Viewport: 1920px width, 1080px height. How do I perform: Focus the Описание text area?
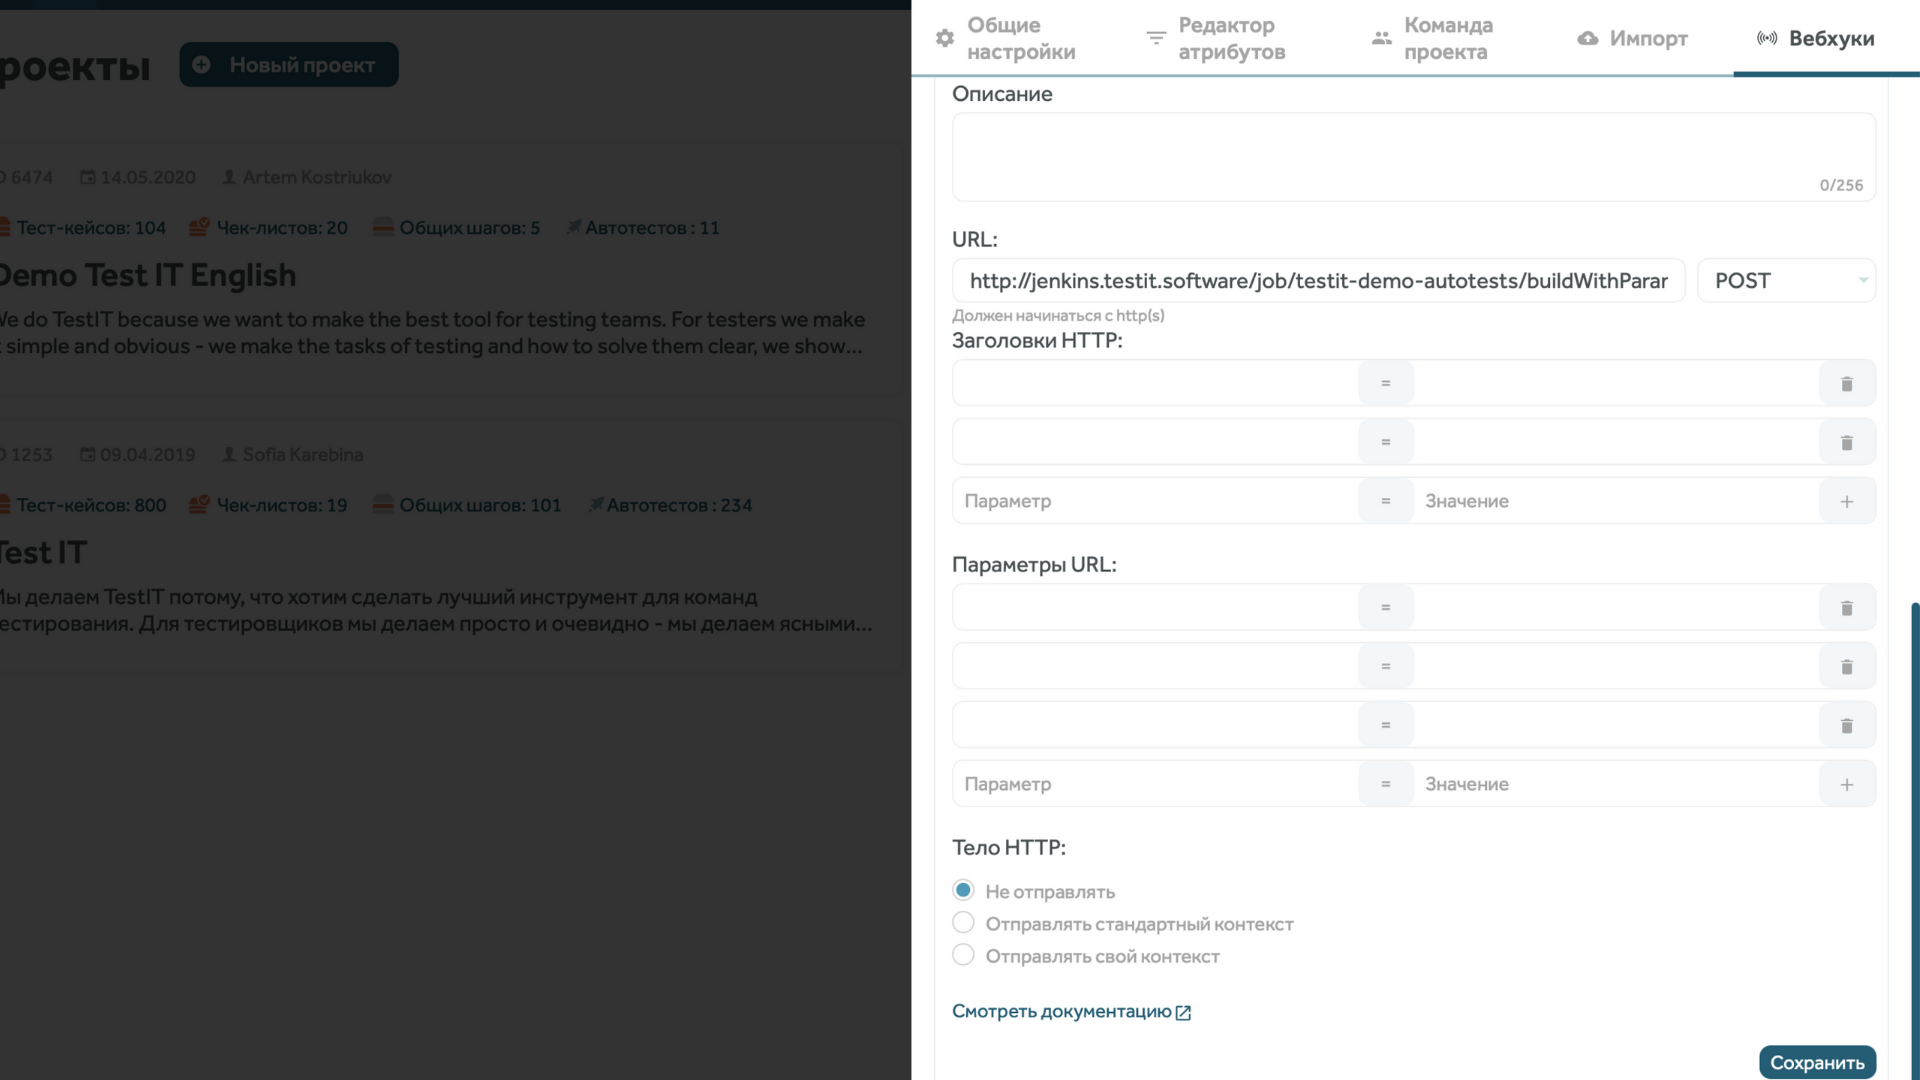point(1413,157)
